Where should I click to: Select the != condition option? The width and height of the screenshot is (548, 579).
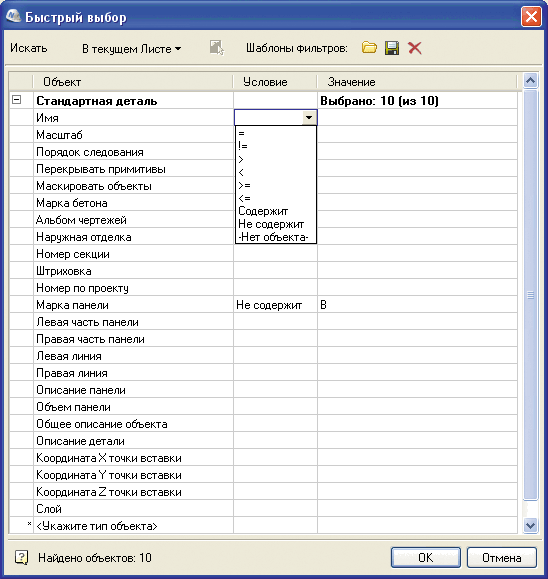(243, 146)
